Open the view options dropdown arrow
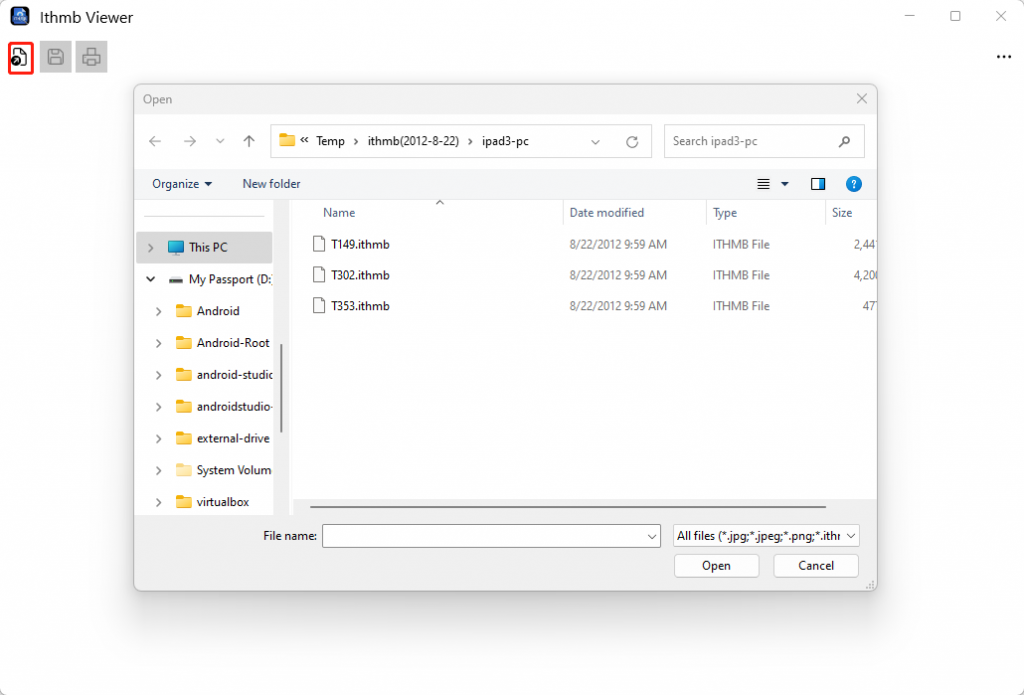This screenshot has width=1024, height=695. click(785, 184)
